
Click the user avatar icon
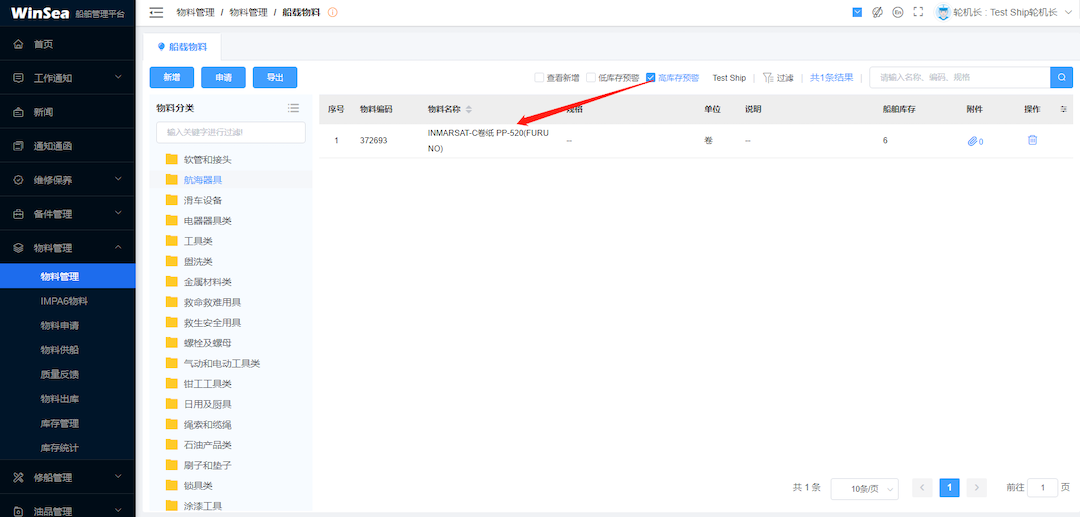942,12
